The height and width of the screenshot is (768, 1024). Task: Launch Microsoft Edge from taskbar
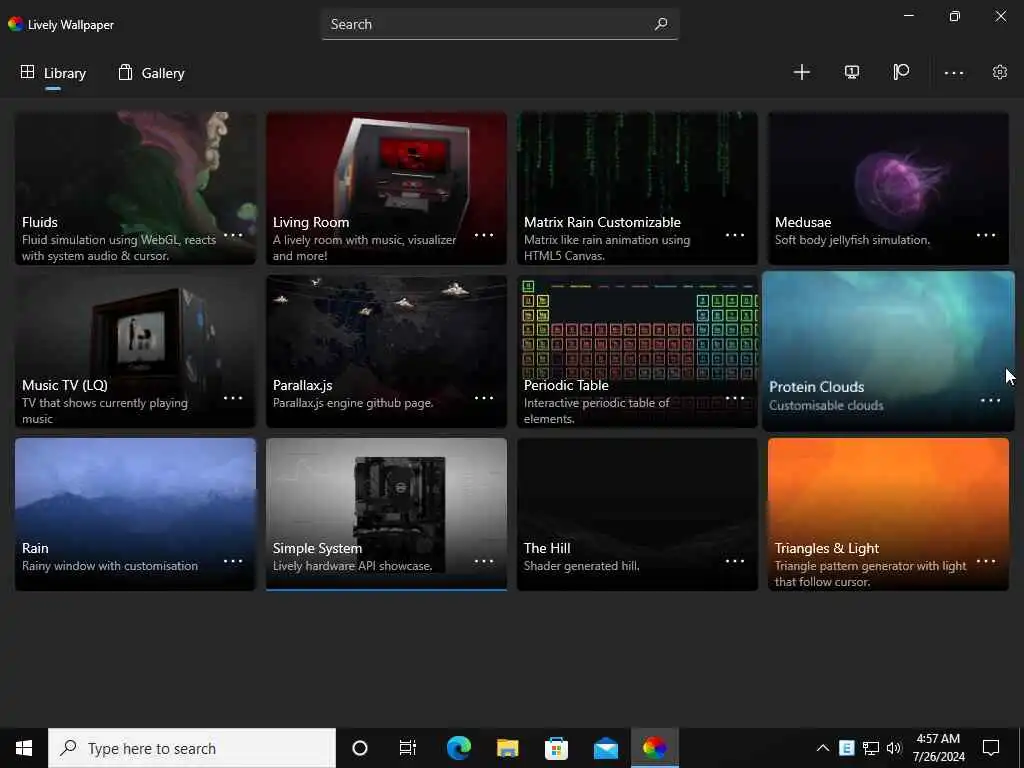pos(459,748)
